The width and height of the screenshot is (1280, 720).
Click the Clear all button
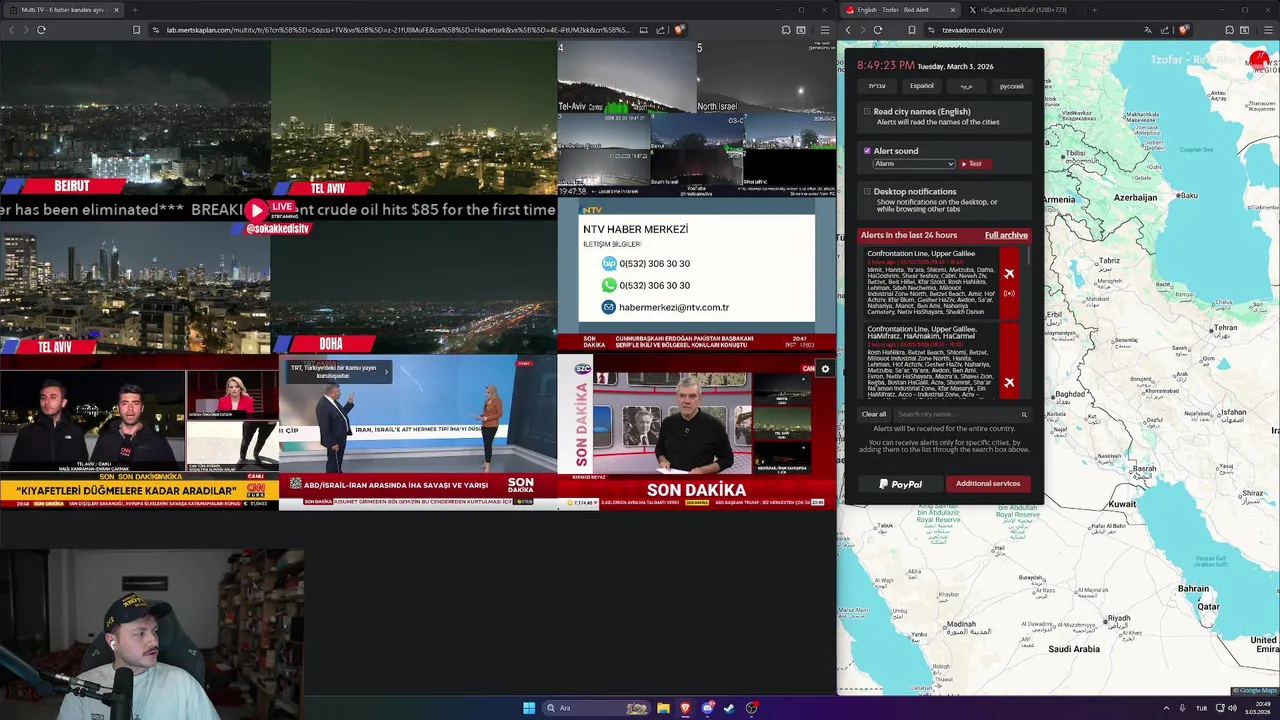click(x=874, y=414)
